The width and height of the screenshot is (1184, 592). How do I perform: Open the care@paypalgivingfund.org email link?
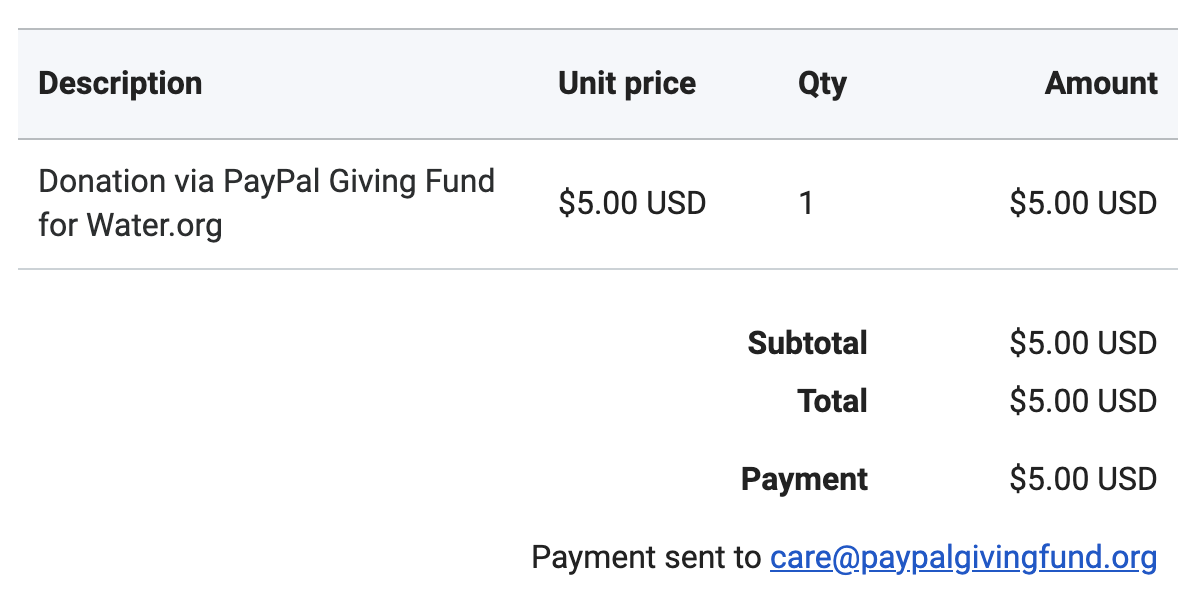click(x=964, y=558)
